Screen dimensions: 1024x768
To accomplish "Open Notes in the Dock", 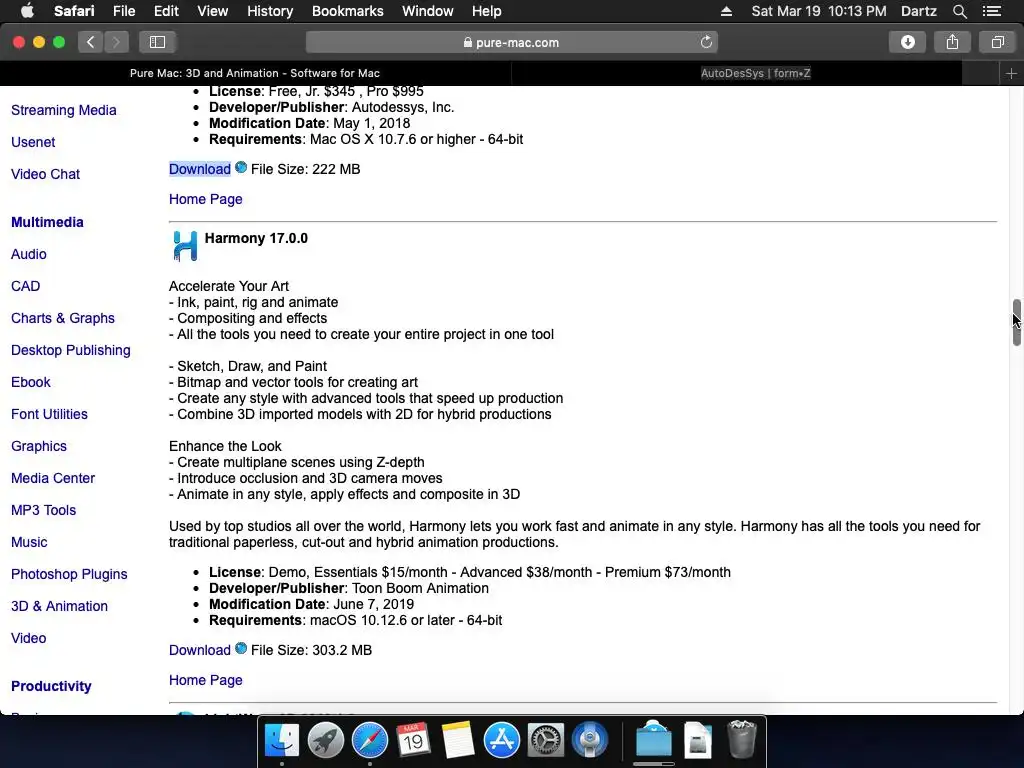I will tap(457, 740).
